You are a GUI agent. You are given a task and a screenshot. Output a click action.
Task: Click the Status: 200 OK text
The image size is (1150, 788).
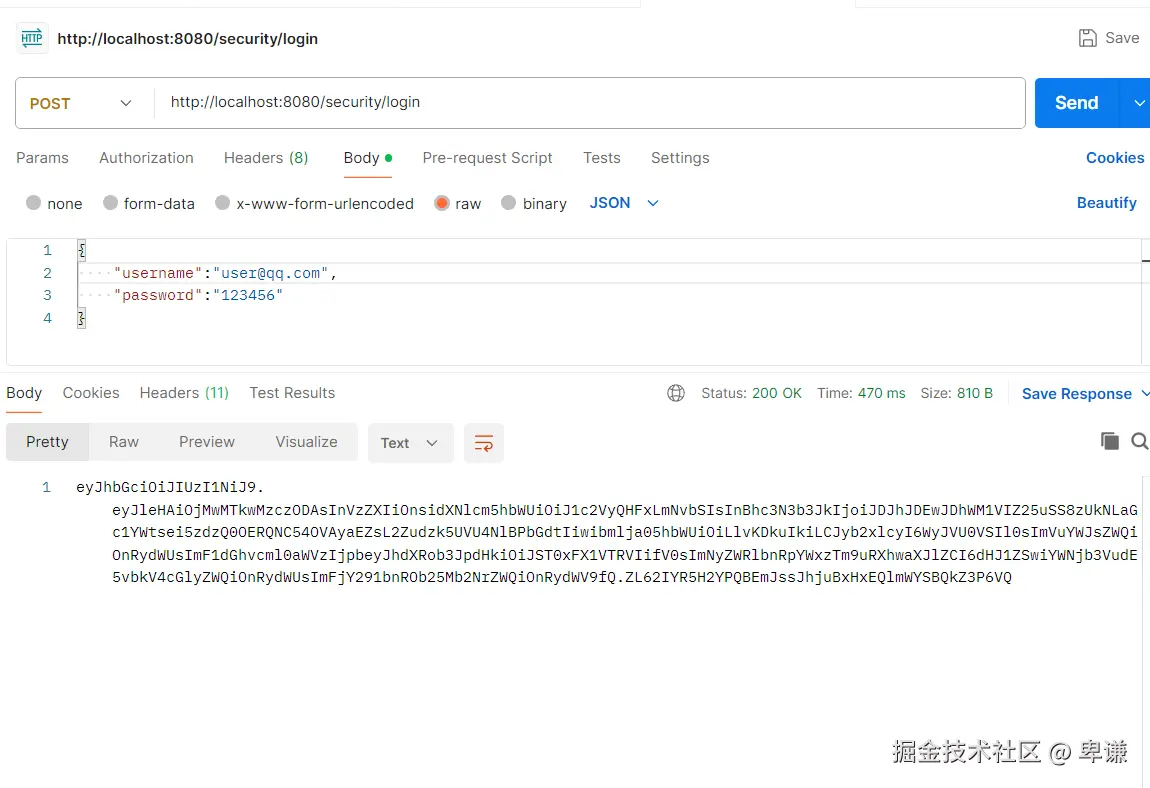tap(751, 393)
